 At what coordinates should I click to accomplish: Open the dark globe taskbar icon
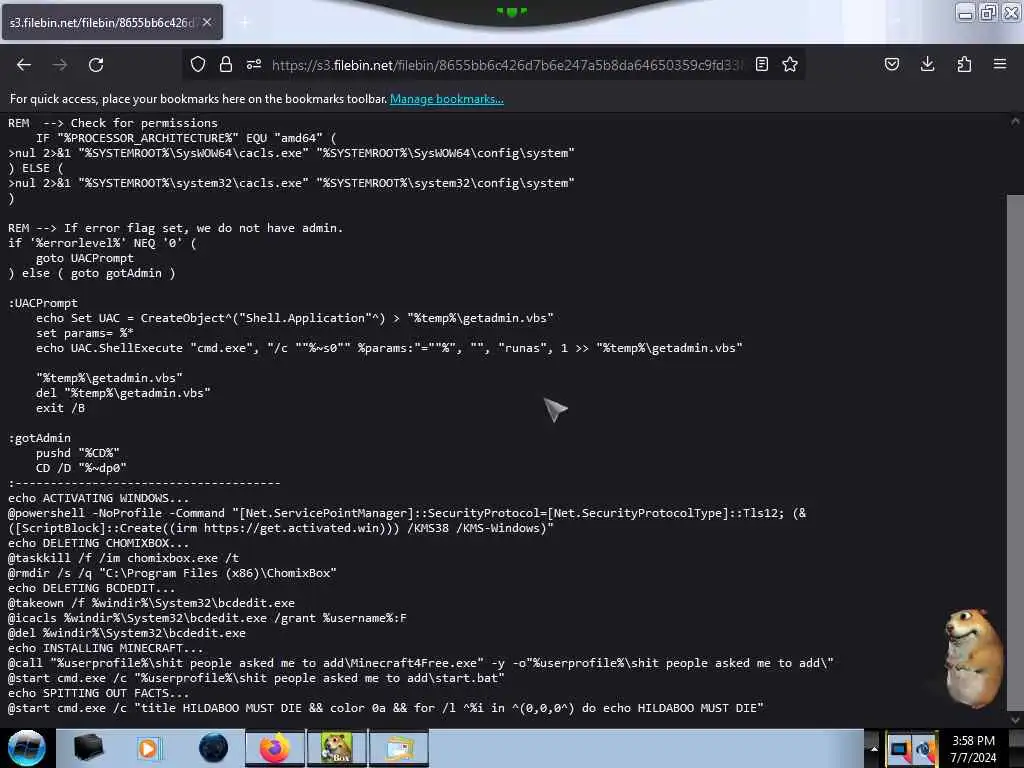[x=213, y=748]
